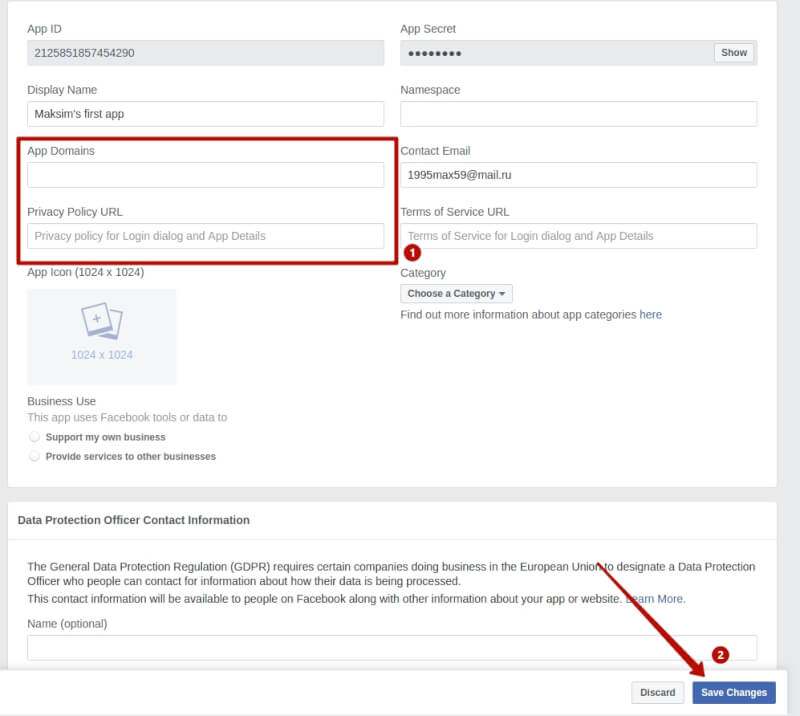The height and width of the screenshot is (716, 800).
Task: Click the App ID value field
Action: point(204,52)
